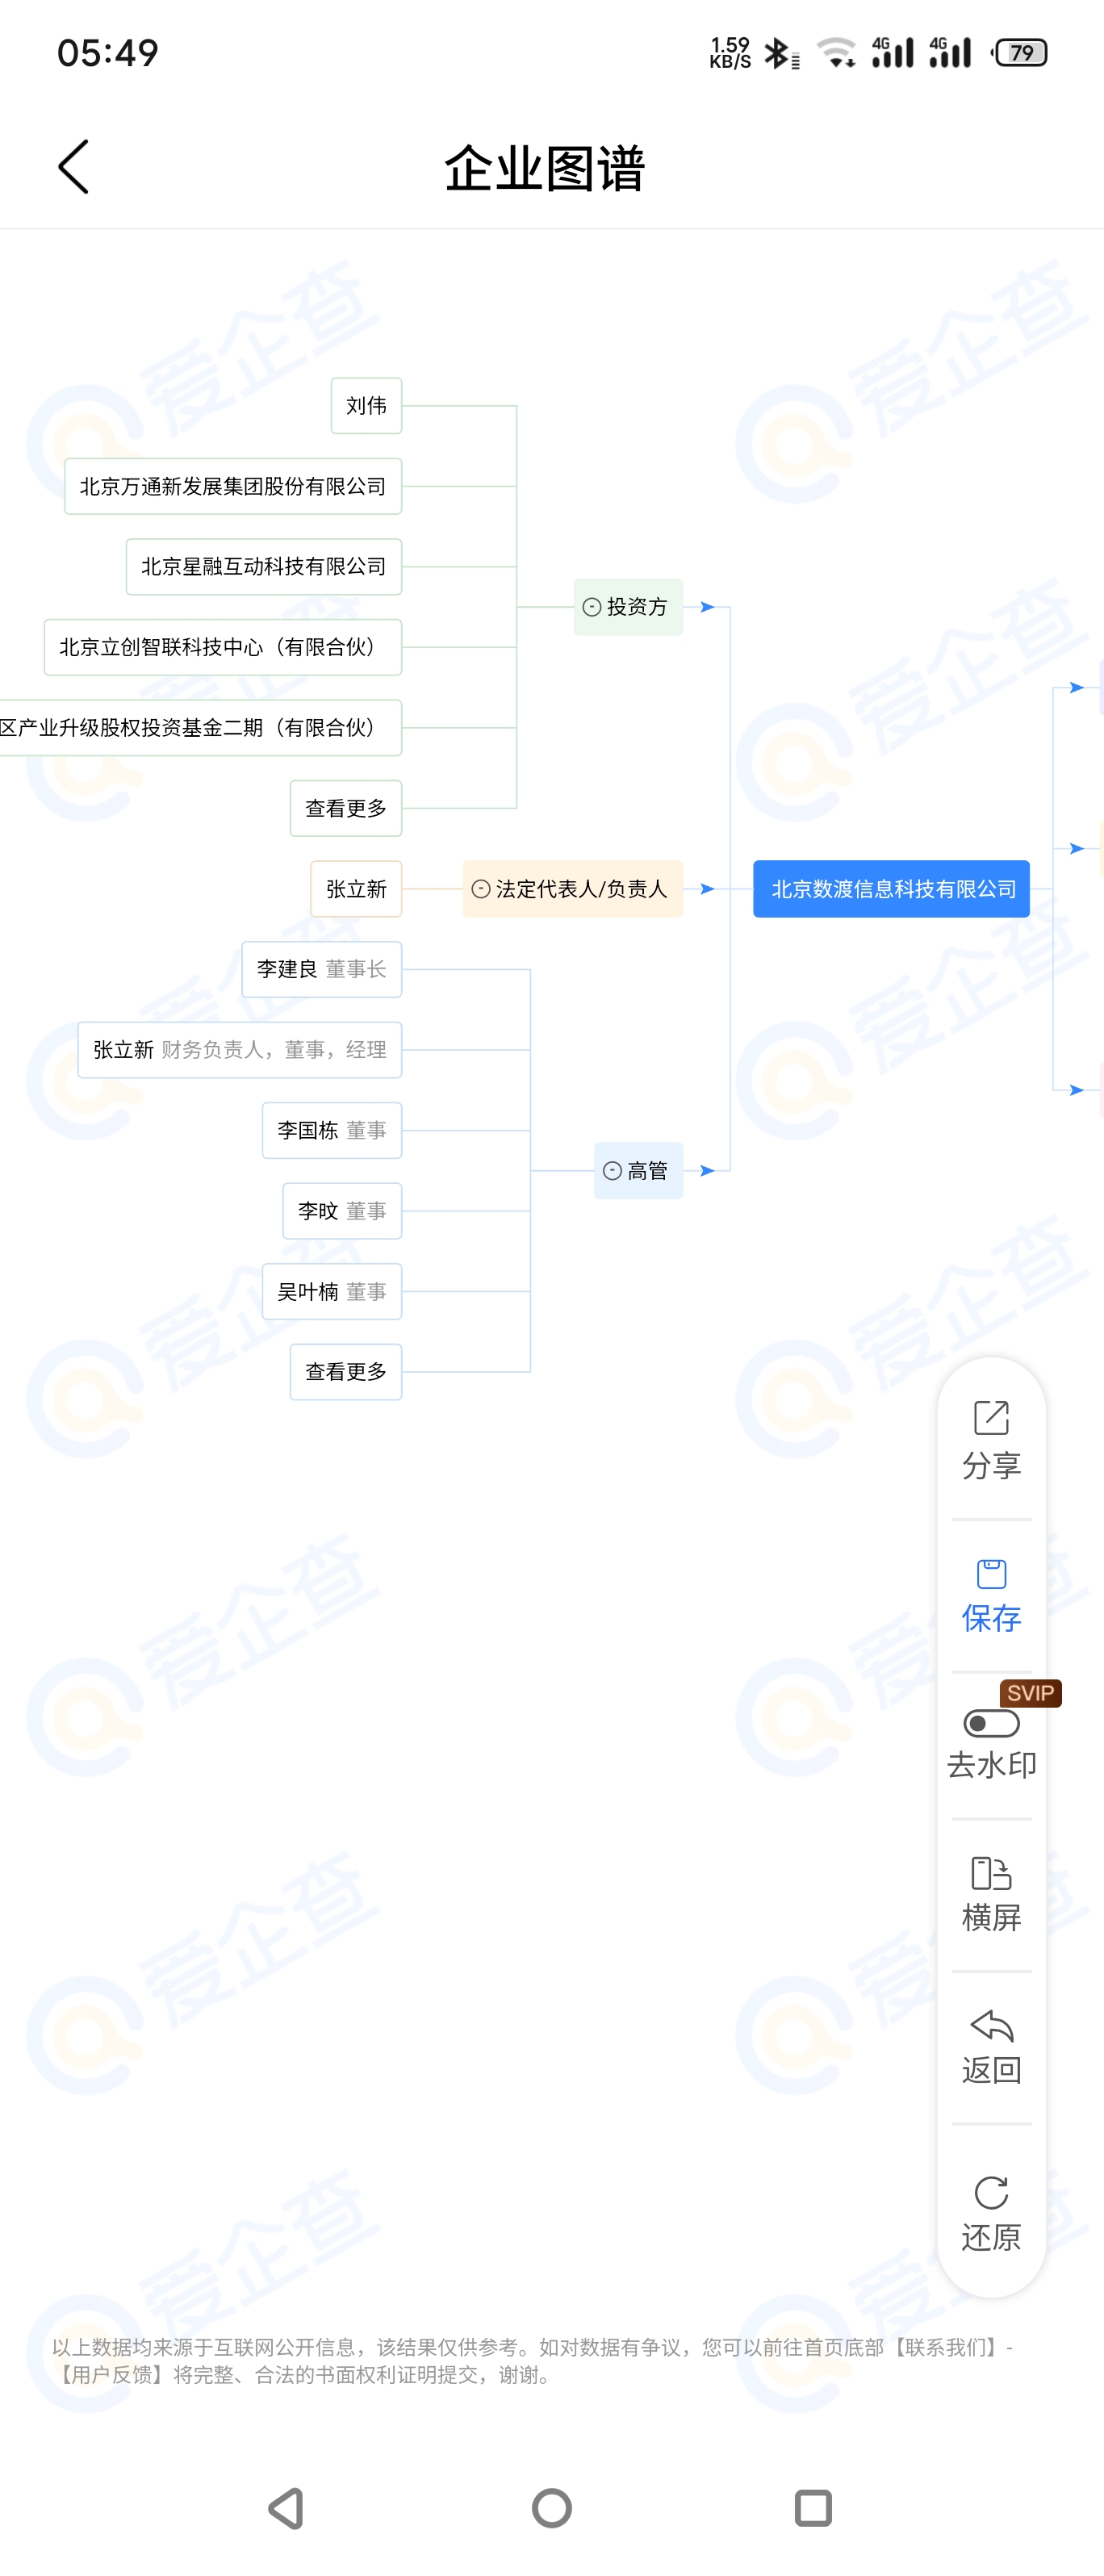Toggle the remove watermark (去水印) switch

pos(991,1724)
